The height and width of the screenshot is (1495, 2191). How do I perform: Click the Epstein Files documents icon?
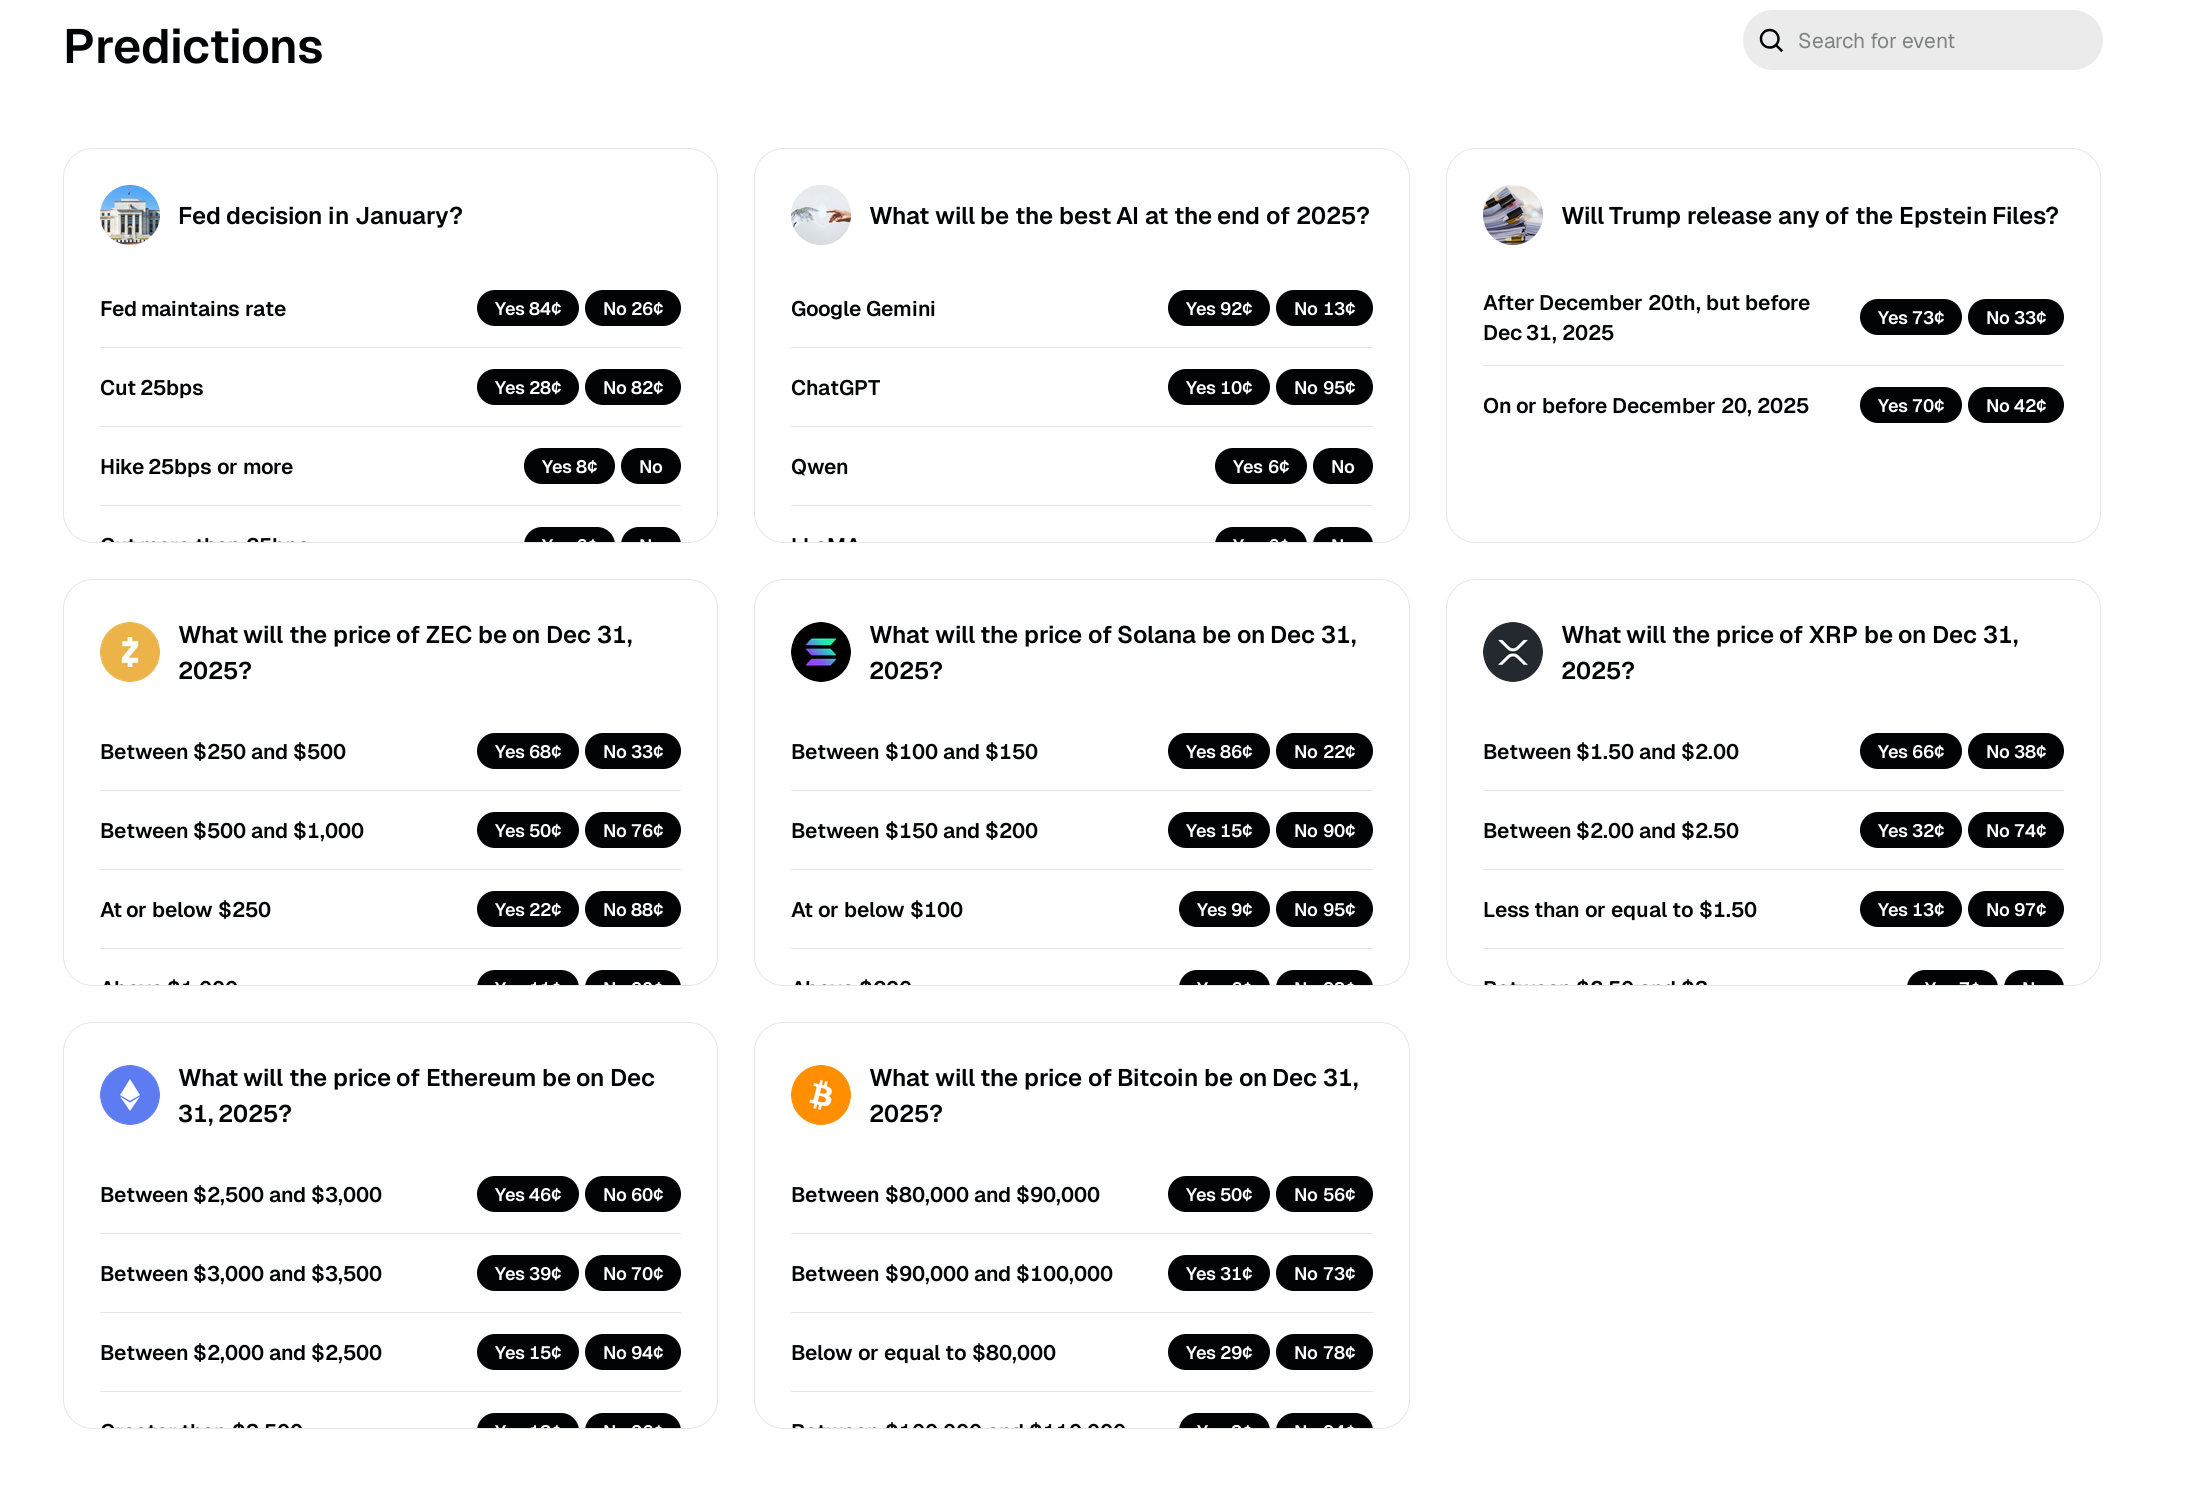coord(1512,215)
